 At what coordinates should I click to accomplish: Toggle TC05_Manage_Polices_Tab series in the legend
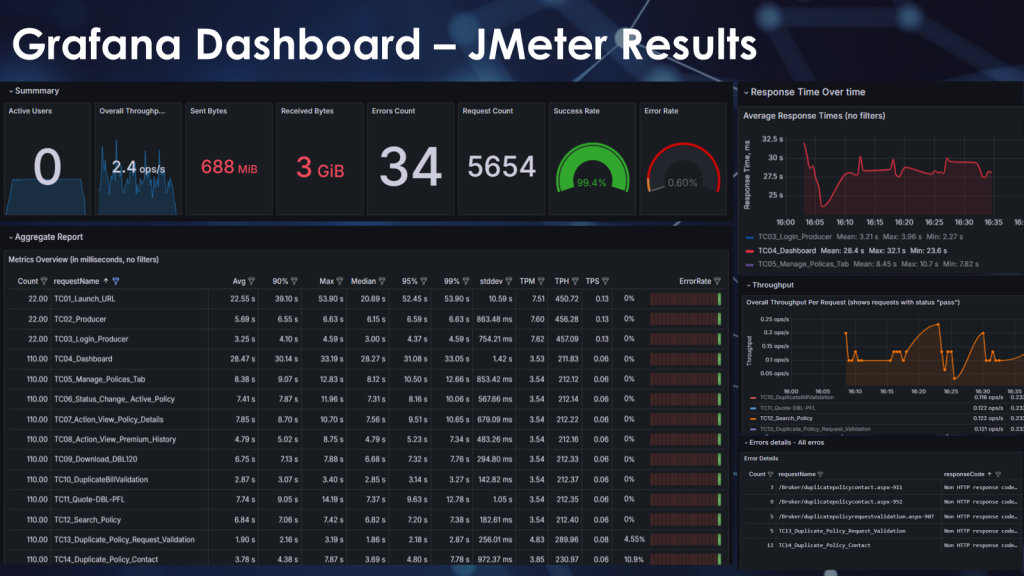(803, 264)
